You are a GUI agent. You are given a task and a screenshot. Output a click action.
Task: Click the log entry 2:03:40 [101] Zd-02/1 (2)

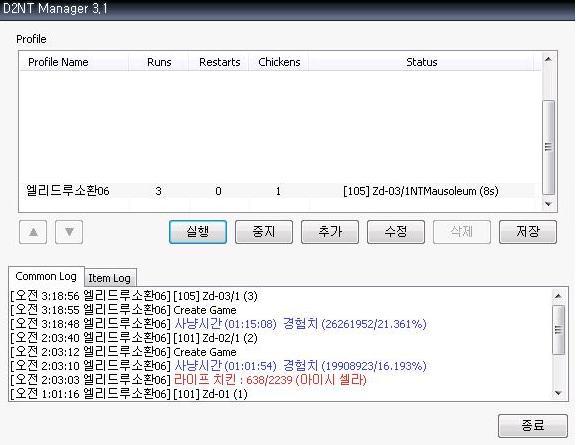point(134,338)
